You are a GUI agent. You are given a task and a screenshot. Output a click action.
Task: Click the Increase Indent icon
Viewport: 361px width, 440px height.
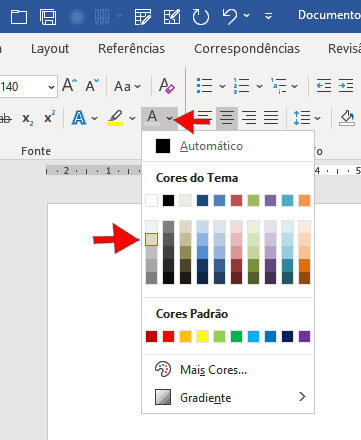click(346, 86)
